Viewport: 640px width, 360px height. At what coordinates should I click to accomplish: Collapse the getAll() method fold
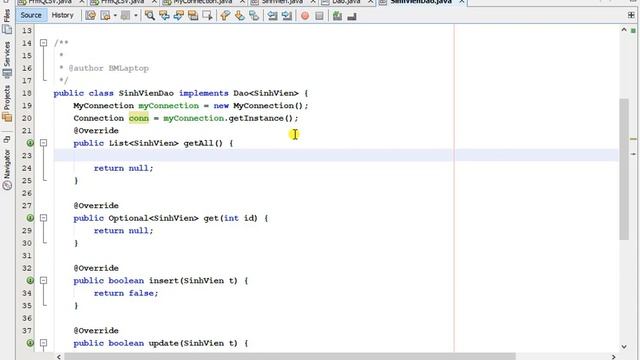point(43,143)
